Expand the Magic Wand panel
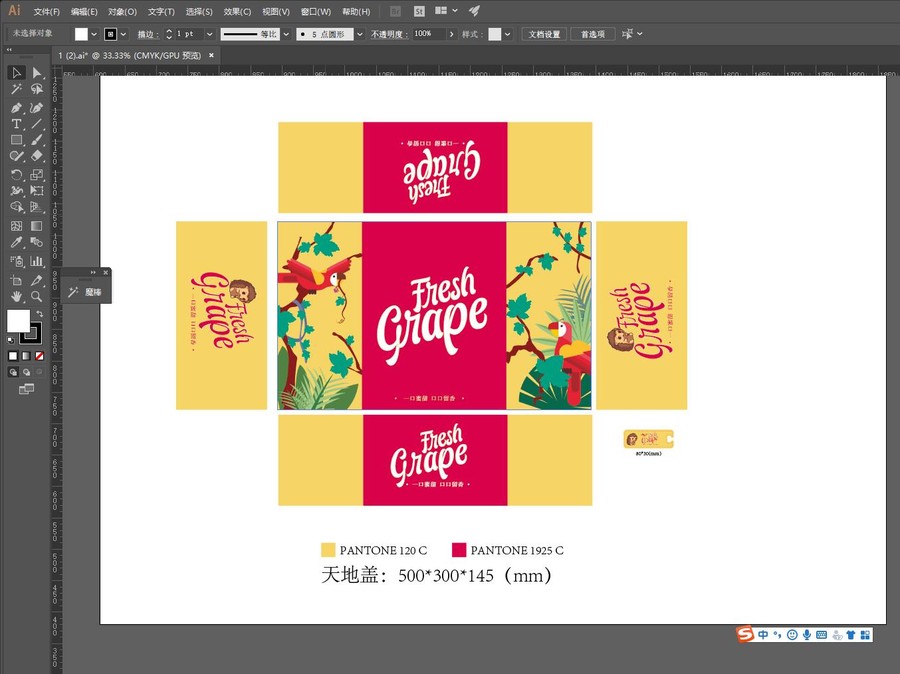Image resolution: width=900 pixels, height=674 pixels. tap(93, 272)
